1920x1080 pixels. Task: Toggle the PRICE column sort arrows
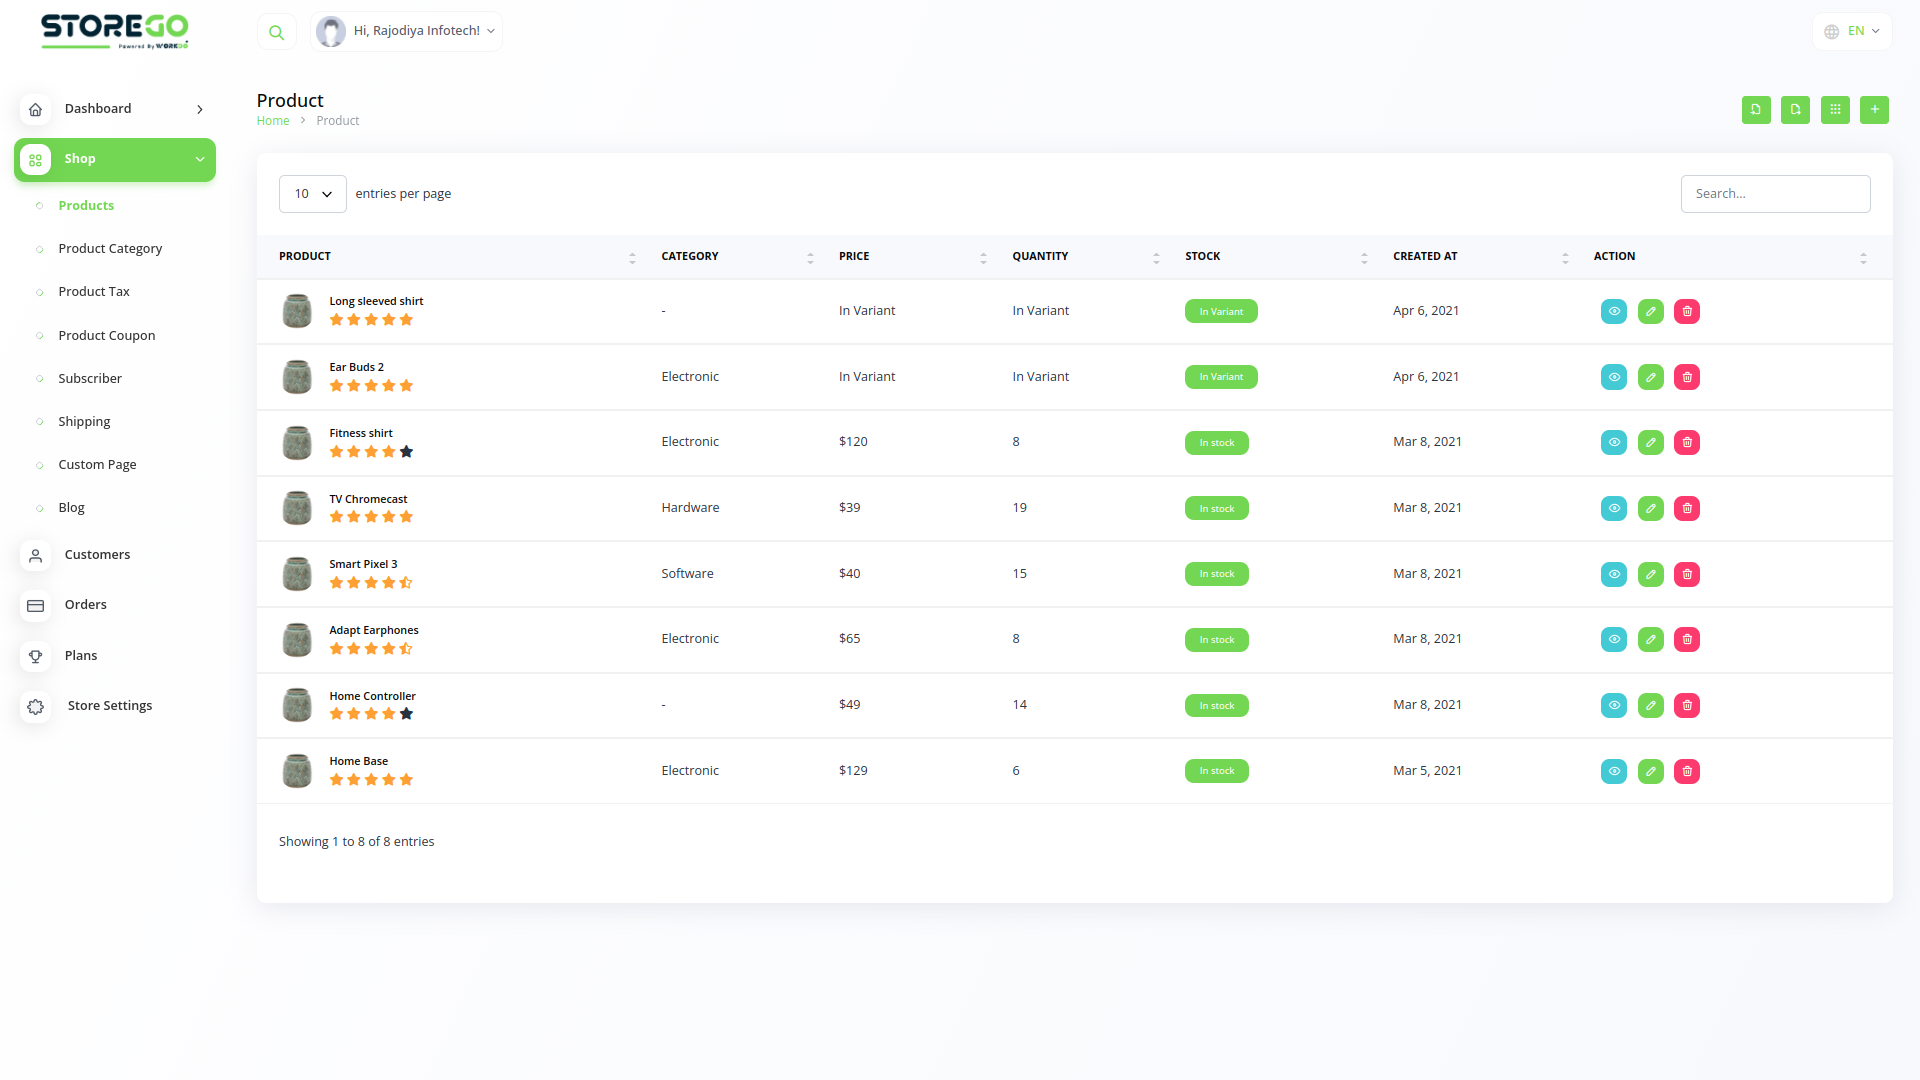click(x=982, y=257)
